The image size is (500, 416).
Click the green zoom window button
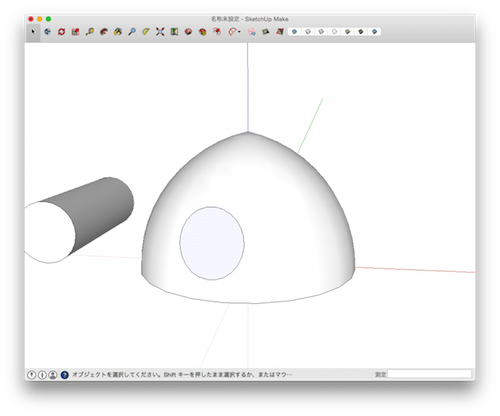coord(48,19)
